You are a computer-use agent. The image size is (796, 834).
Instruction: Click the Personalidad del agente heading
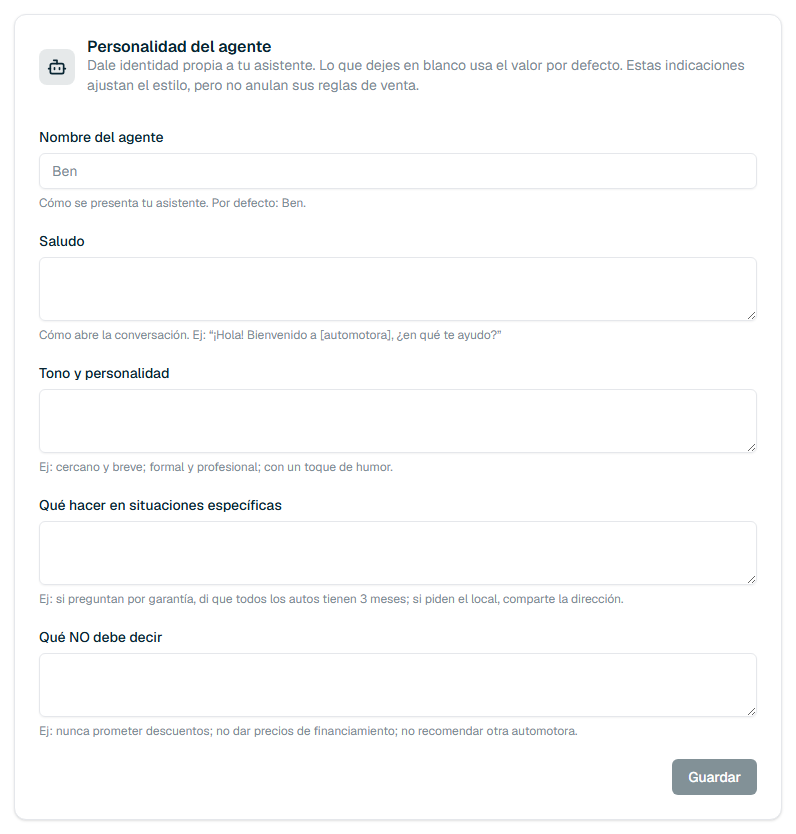179,47
